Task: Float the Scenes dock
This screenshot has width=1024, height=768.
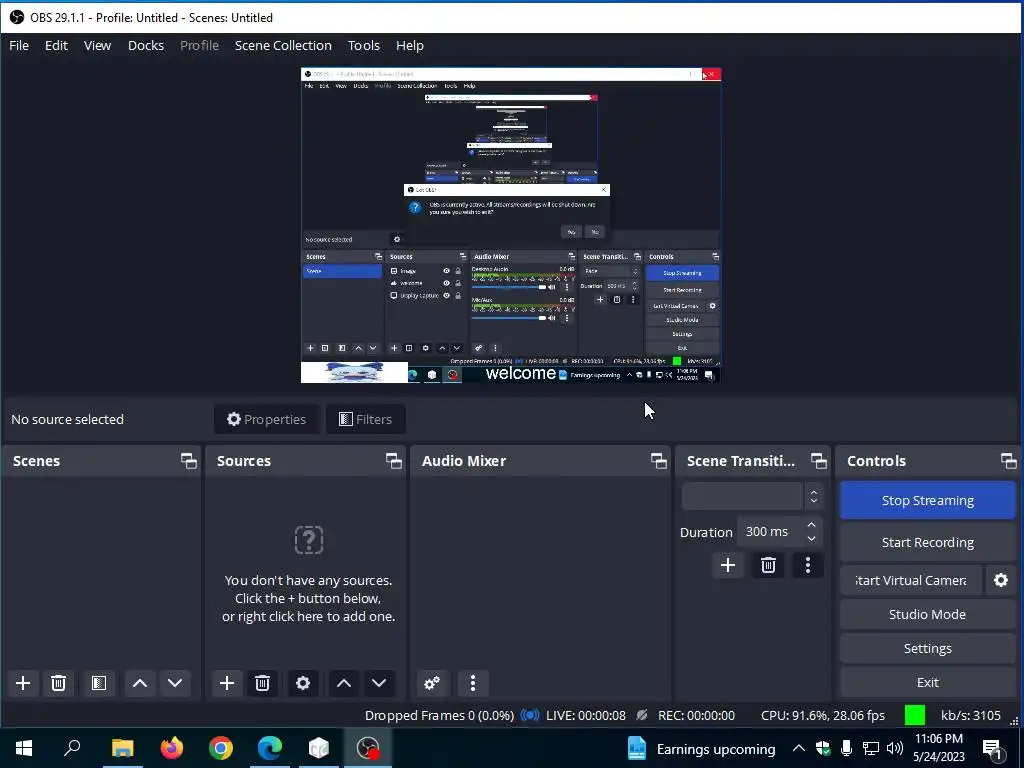Action: (x=189, y=461)
